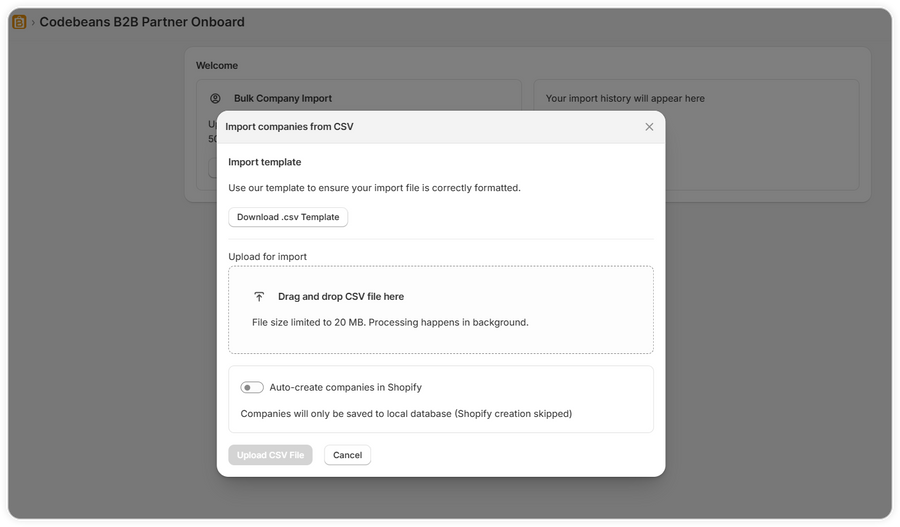
Task: Click the import history placeholder text
Action: pyautogui.click(x=625, y=99)
